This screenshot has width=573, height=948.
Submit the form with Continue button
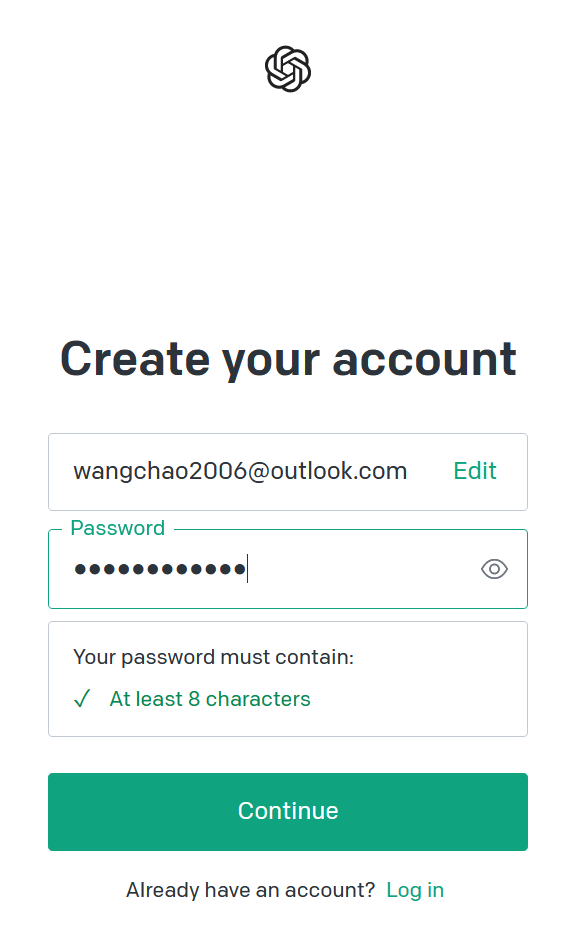(288, 811)
